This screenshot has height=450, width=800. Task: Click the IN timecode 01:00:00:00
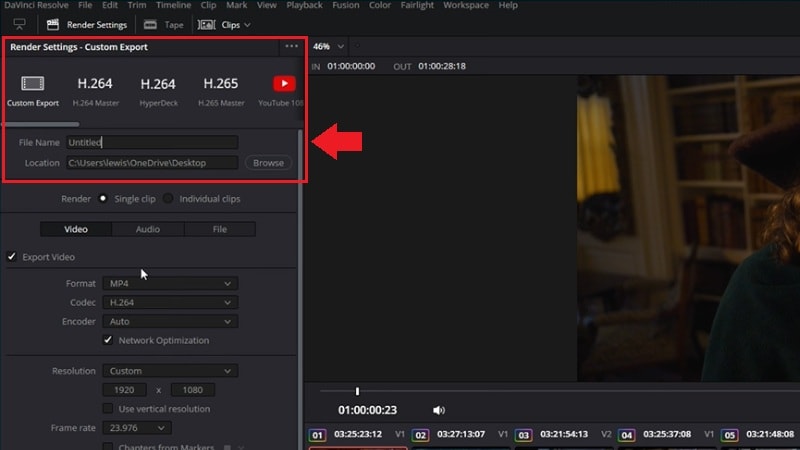[x=351, y=66]
